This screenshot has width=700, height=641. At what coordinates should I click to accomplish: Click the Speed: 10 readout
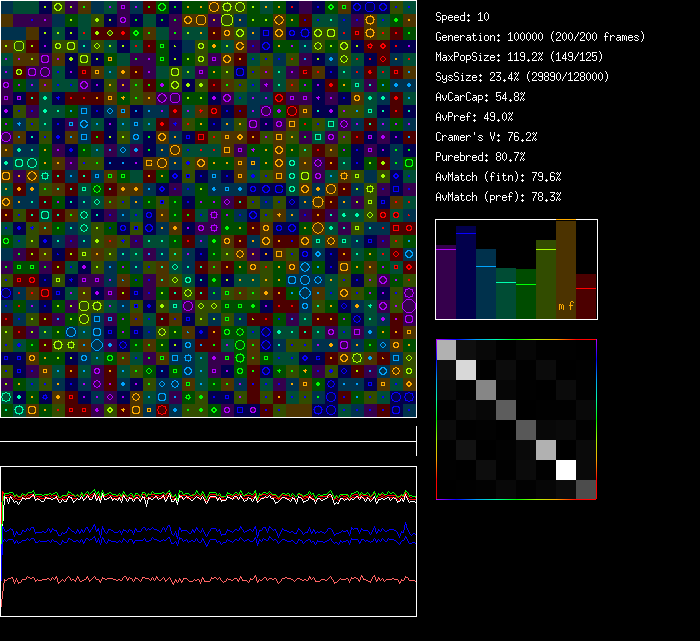click(462, 17)
